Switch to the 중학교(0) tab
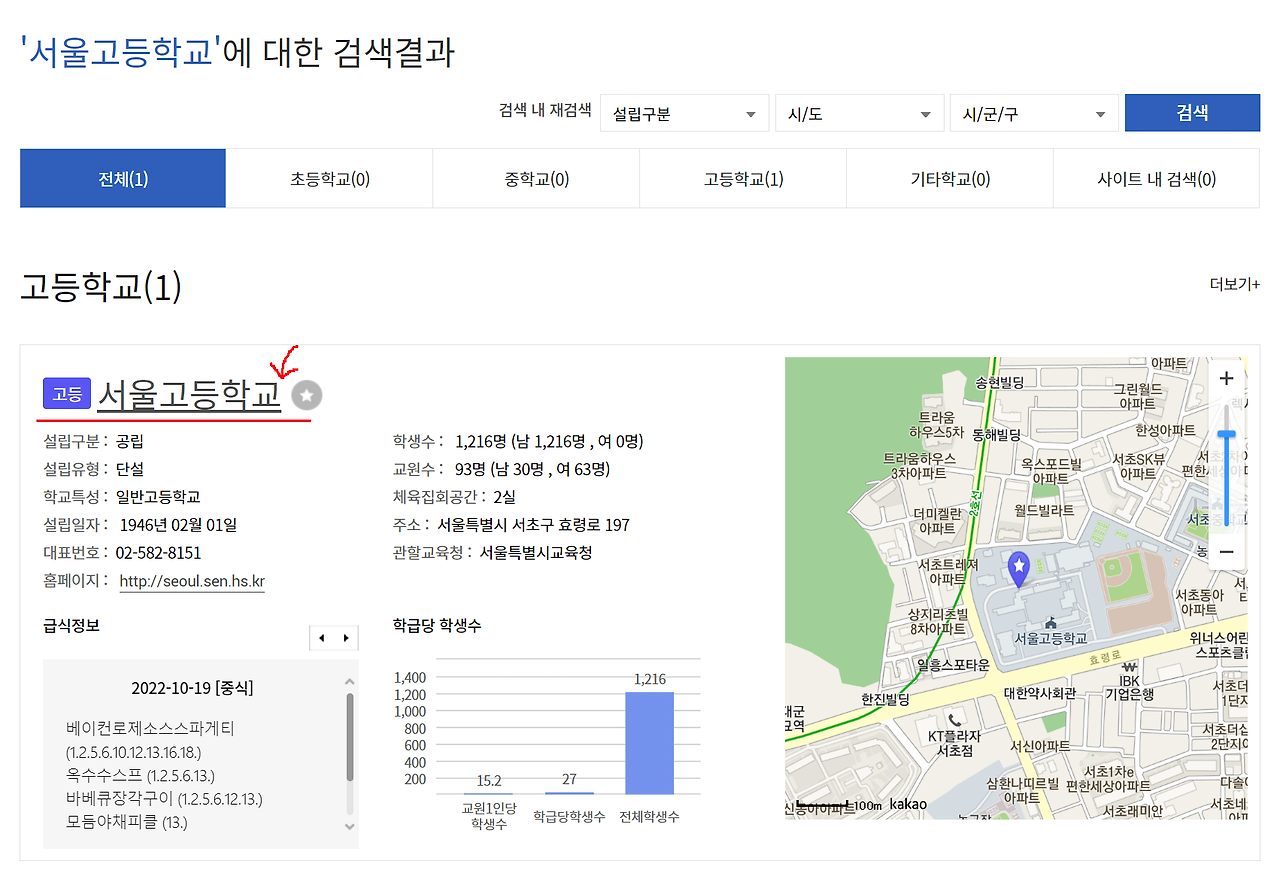This screenshot has width=1280, height=882. click(x=536, y=179)
